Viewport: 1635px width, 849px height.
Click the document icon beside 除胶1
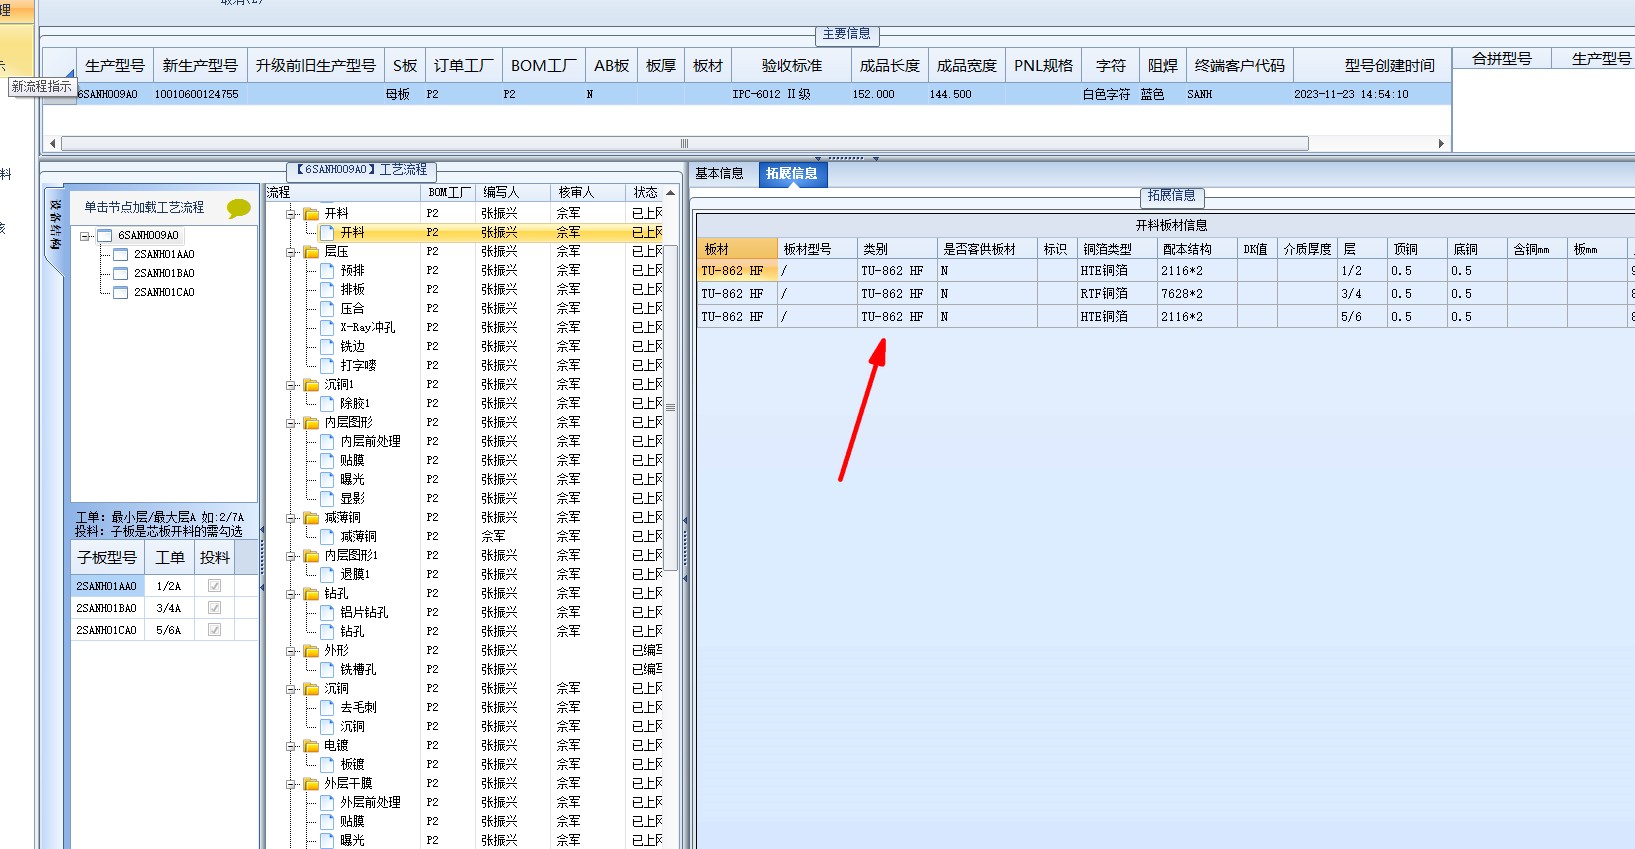pos(327,404)
